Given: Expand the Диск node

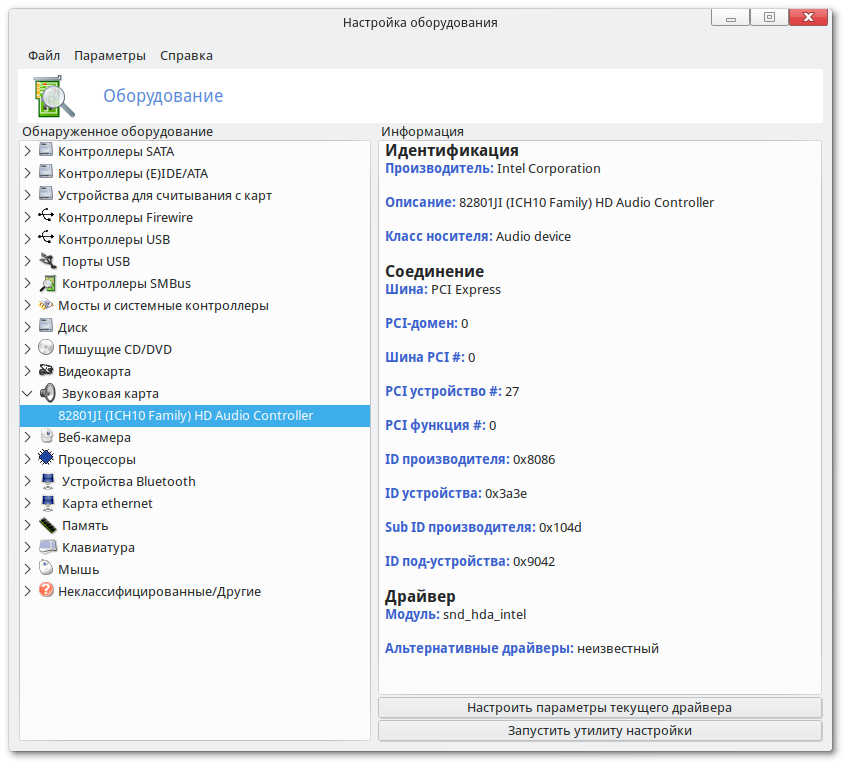Looking at the screenshot, I should click(x=28, y=327).
